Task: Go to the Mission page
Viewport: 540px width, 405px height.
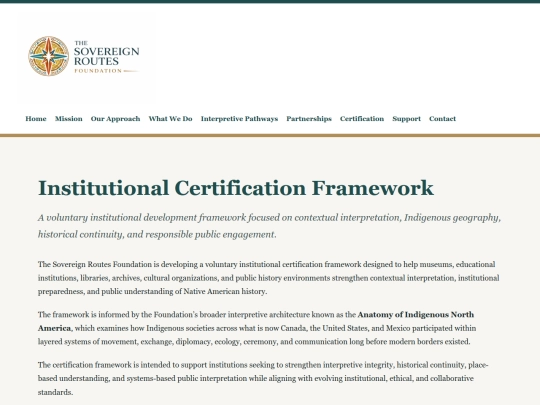Action: point(69,119)
